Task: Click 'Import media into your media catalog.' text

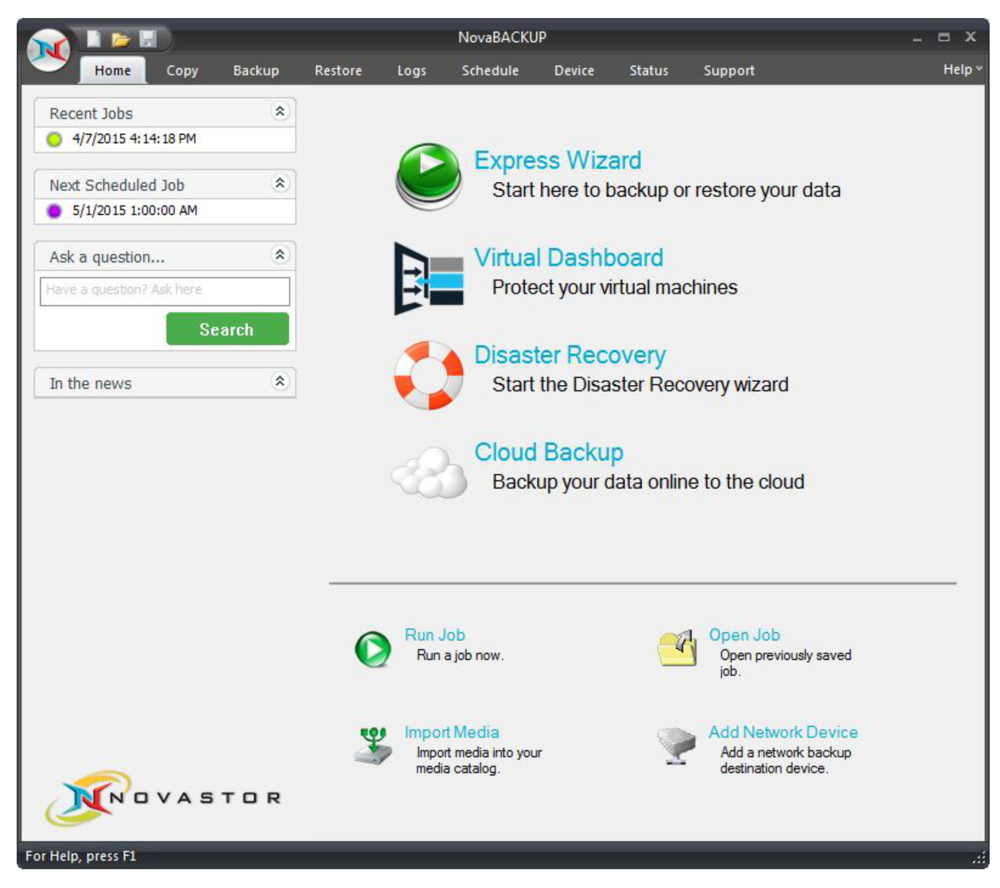Action: (x=478, y=760)
